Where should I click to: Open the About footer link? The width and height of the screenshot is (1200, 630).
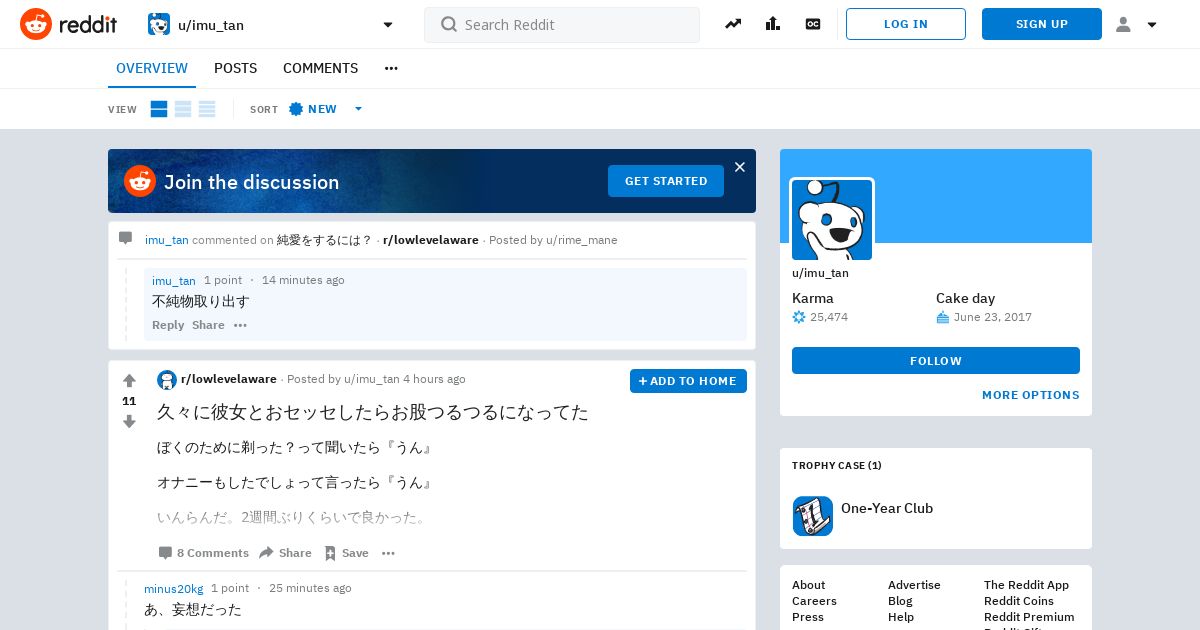(809, 585)
